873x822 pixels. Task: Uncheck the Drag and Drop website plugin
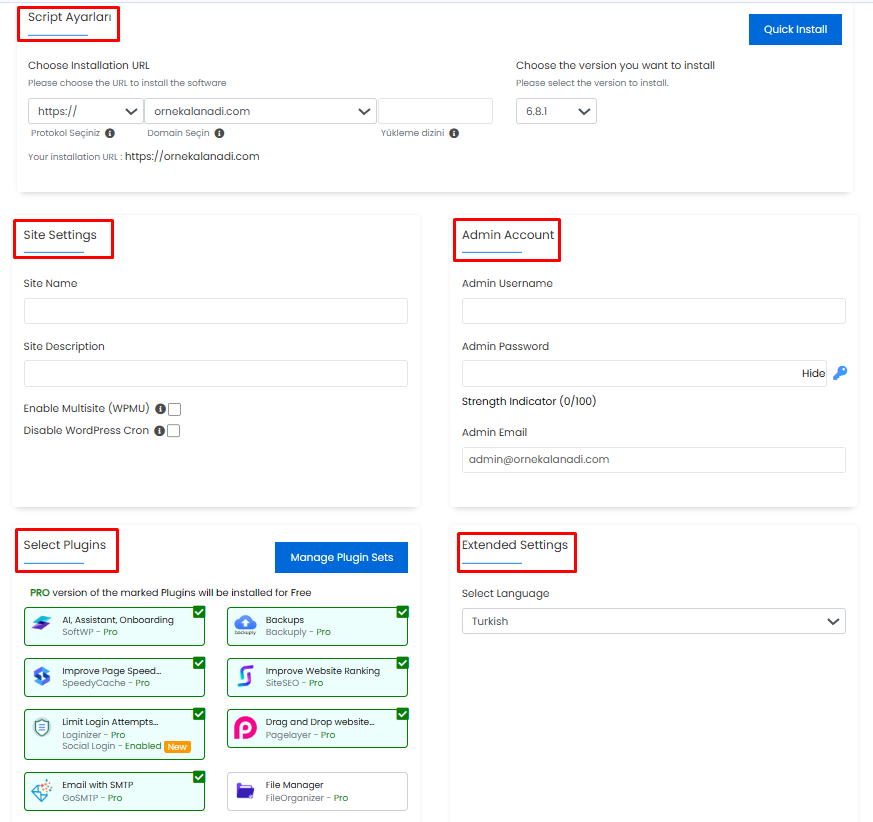(x=403, y=714)
